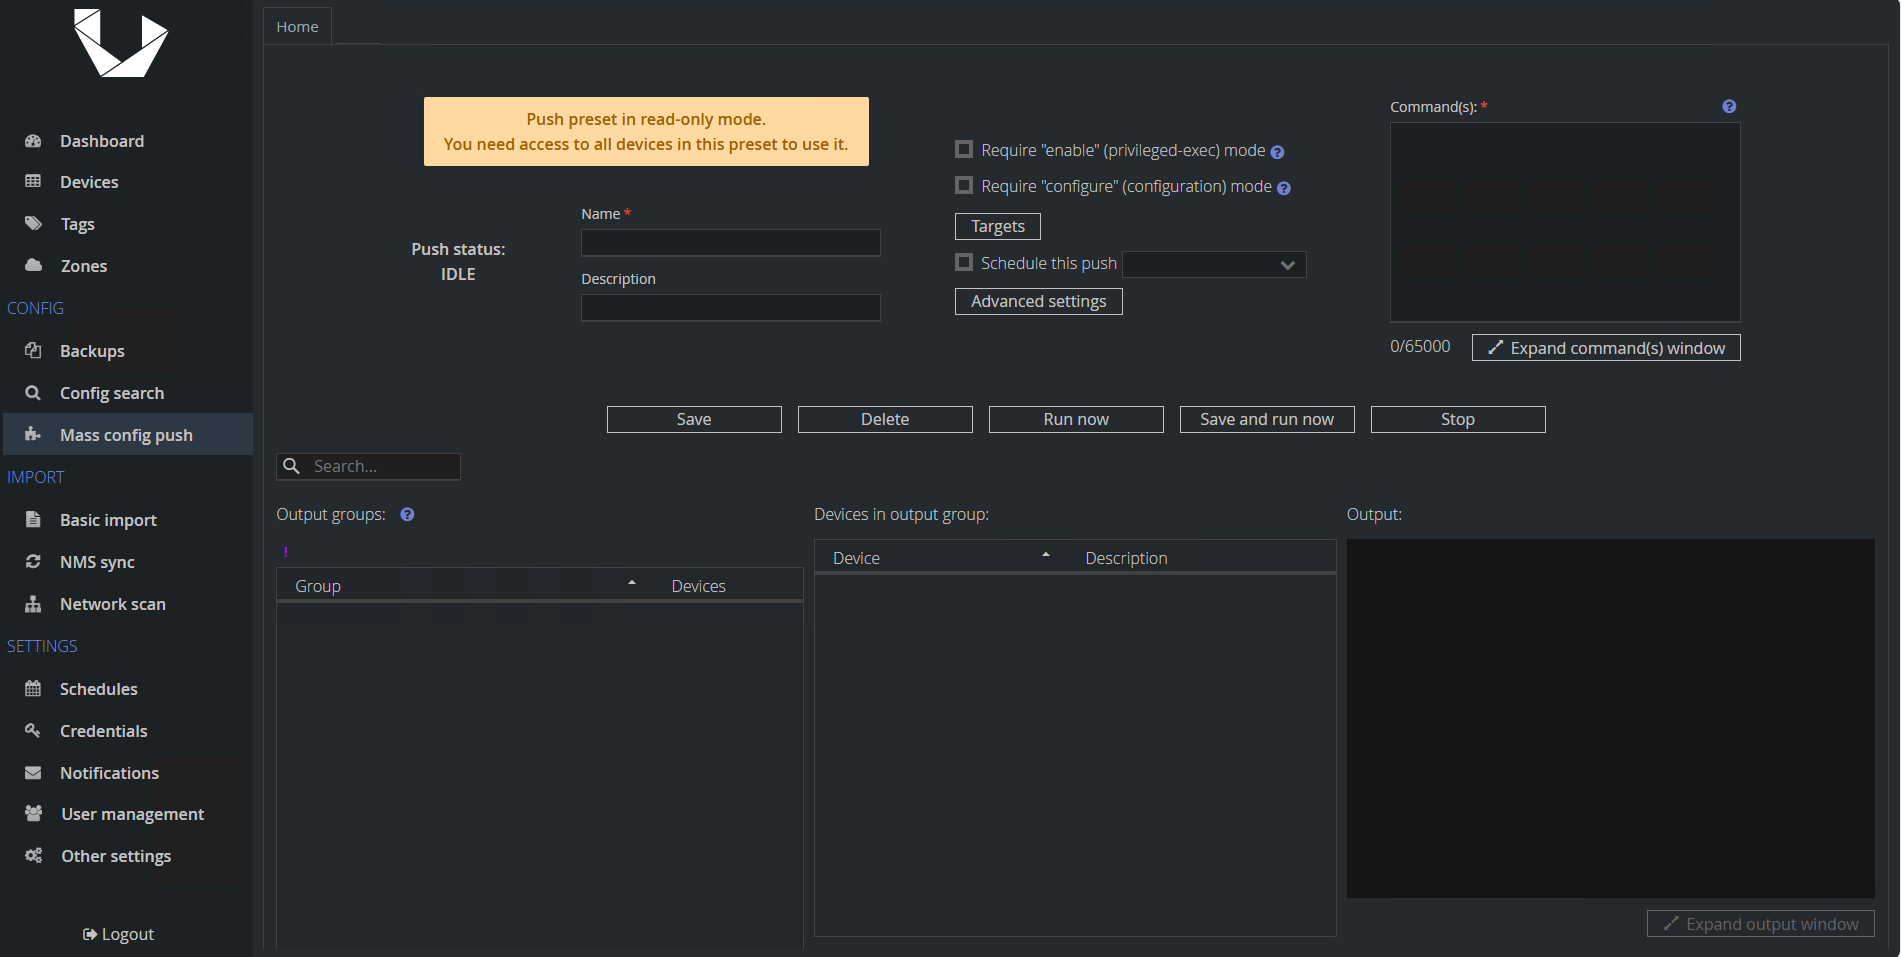This screenshot has width=1901, height=957.
Task: Click the Config search magnifier icon
Action: pyautogui.click(x=33, y=393)
